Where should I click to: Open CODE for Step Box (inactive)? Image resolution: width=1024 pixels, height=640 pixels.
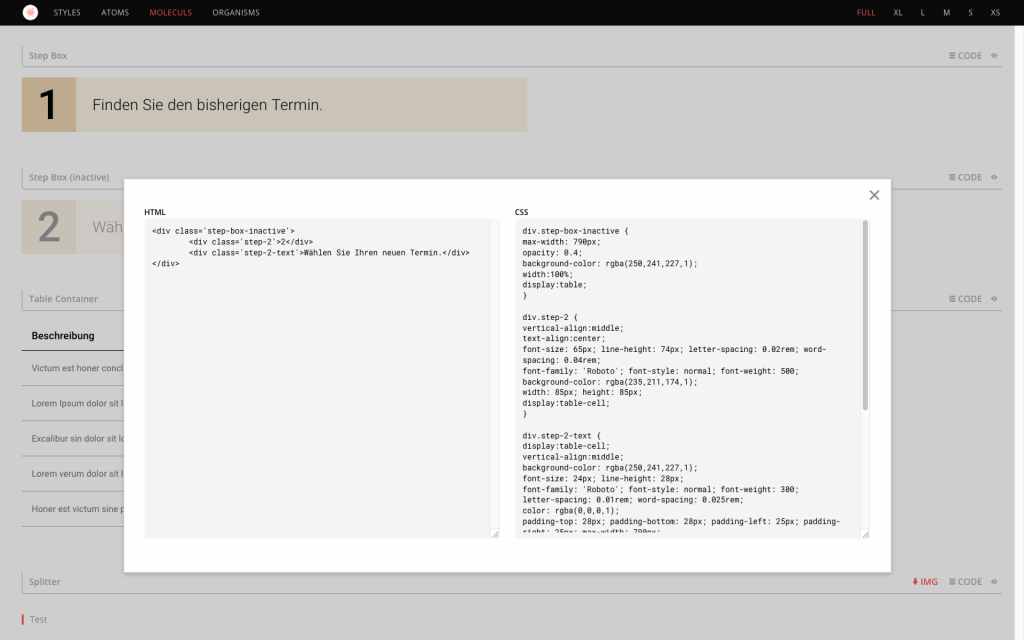[968, 177]
